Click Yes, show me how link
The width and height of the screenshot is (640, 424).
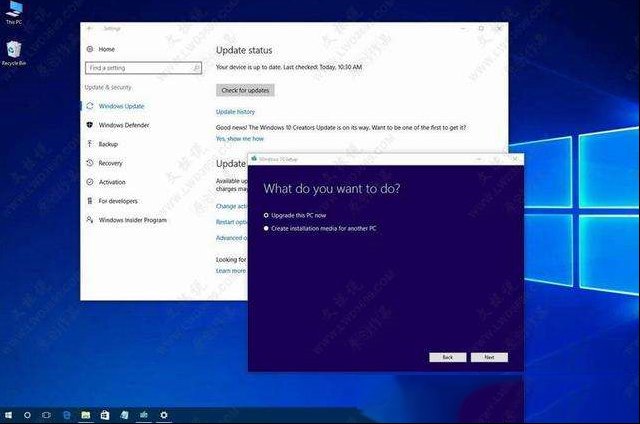coord(240,139)
